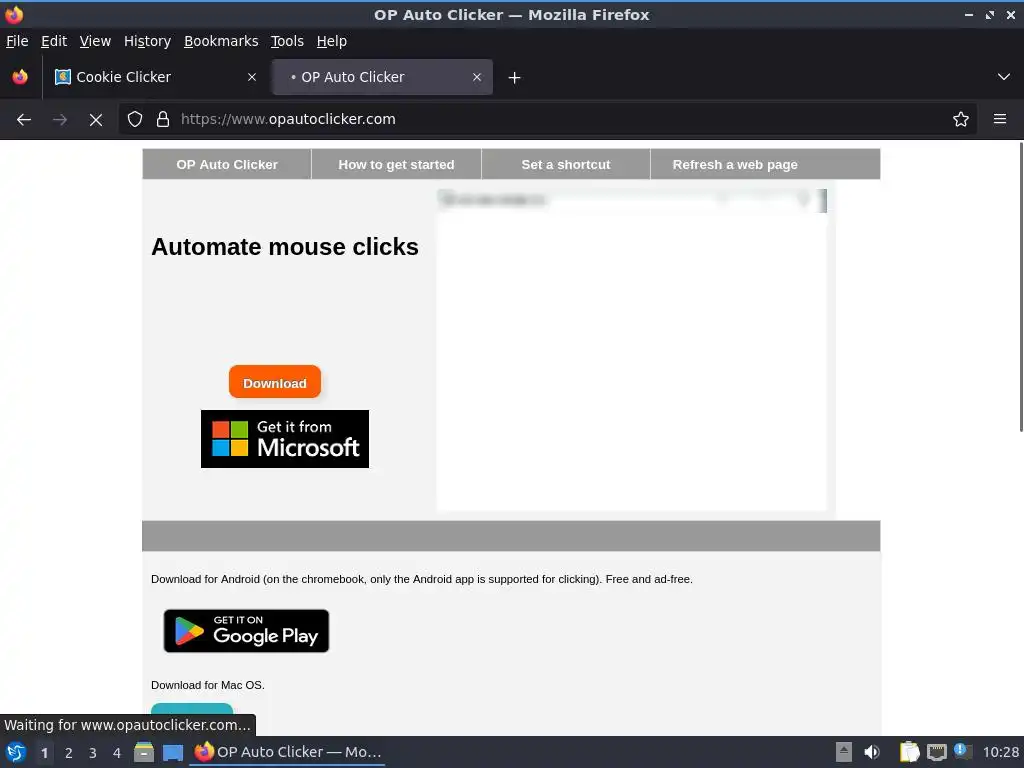
Task: Open the Bookmarks menu
Action: 221,41
